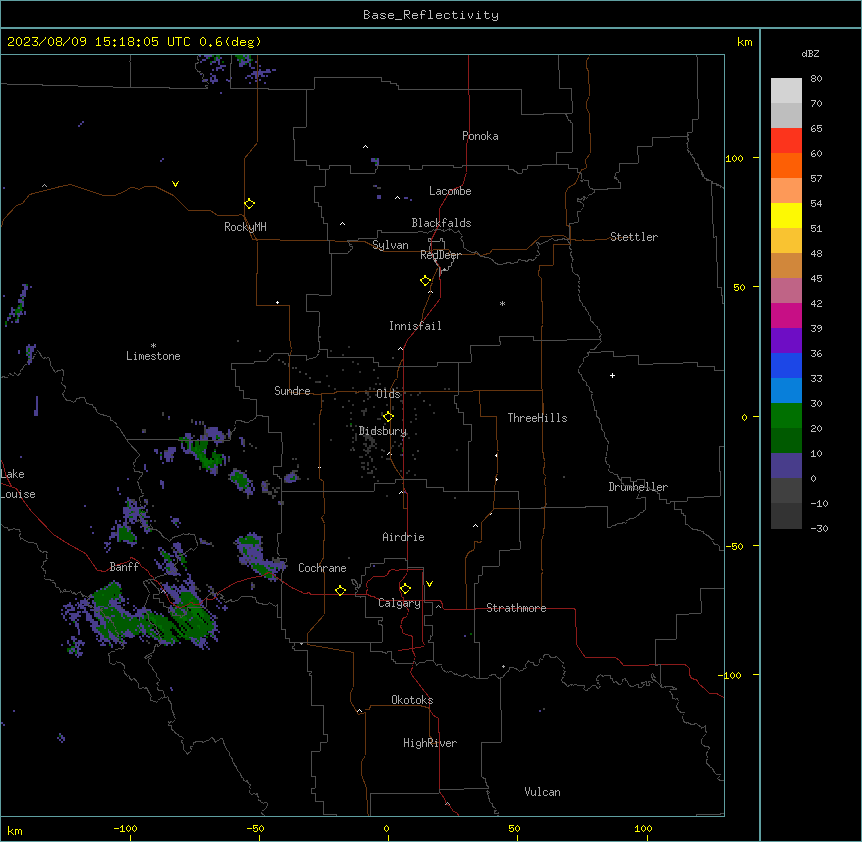Click the Blackfalds city label
The image size is (862, 842).
tap(441, 223)
